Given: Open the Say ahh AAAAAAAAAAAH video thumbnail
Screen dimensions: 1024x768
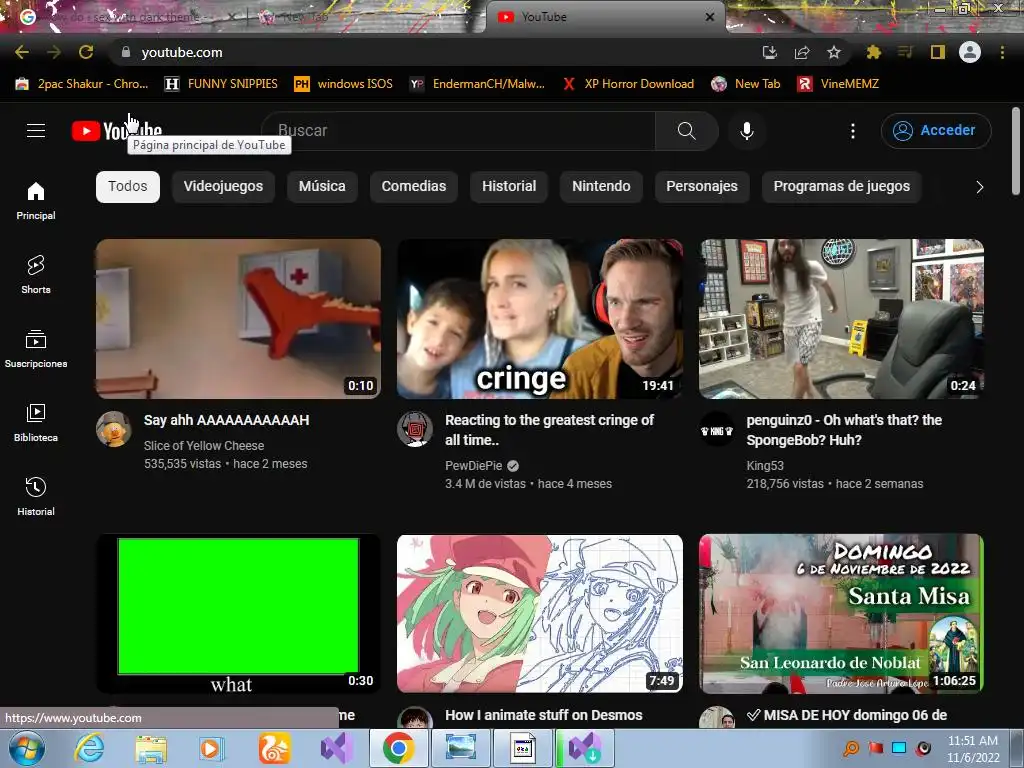Looking at the screenshot, I should (238, 319).
